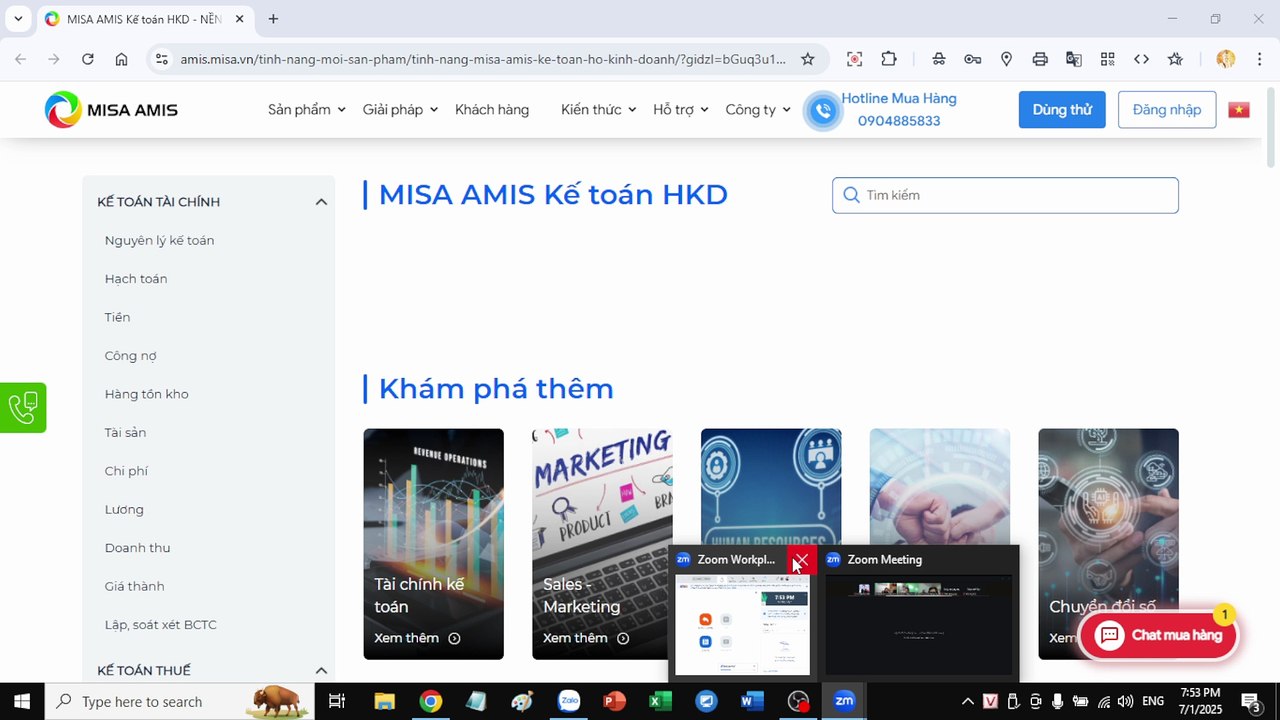
Task: Select the Zoom Meeting window preview
Action: coord(919,612)
